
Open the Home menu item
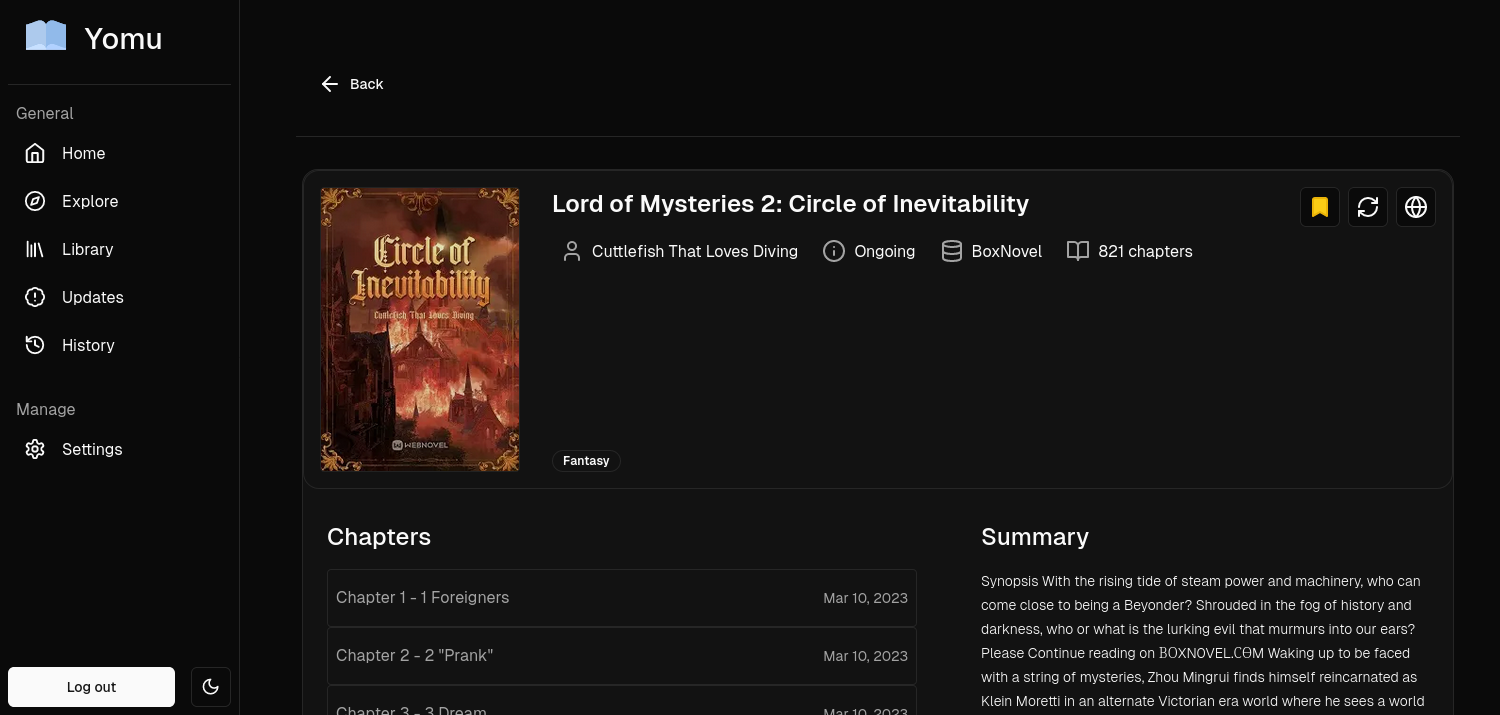120,153
